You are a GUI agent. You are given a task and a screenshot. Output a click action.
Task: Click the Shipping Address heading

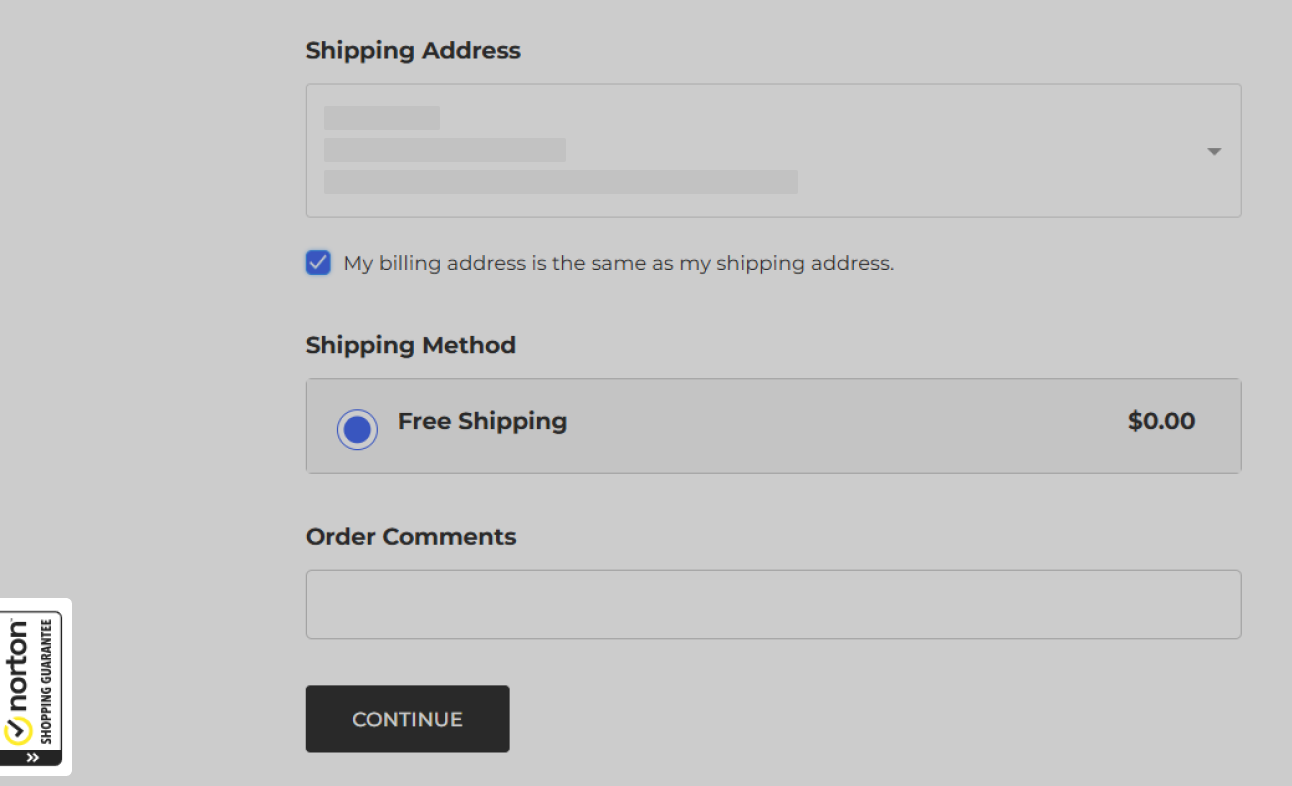click(x=413, y=50)
